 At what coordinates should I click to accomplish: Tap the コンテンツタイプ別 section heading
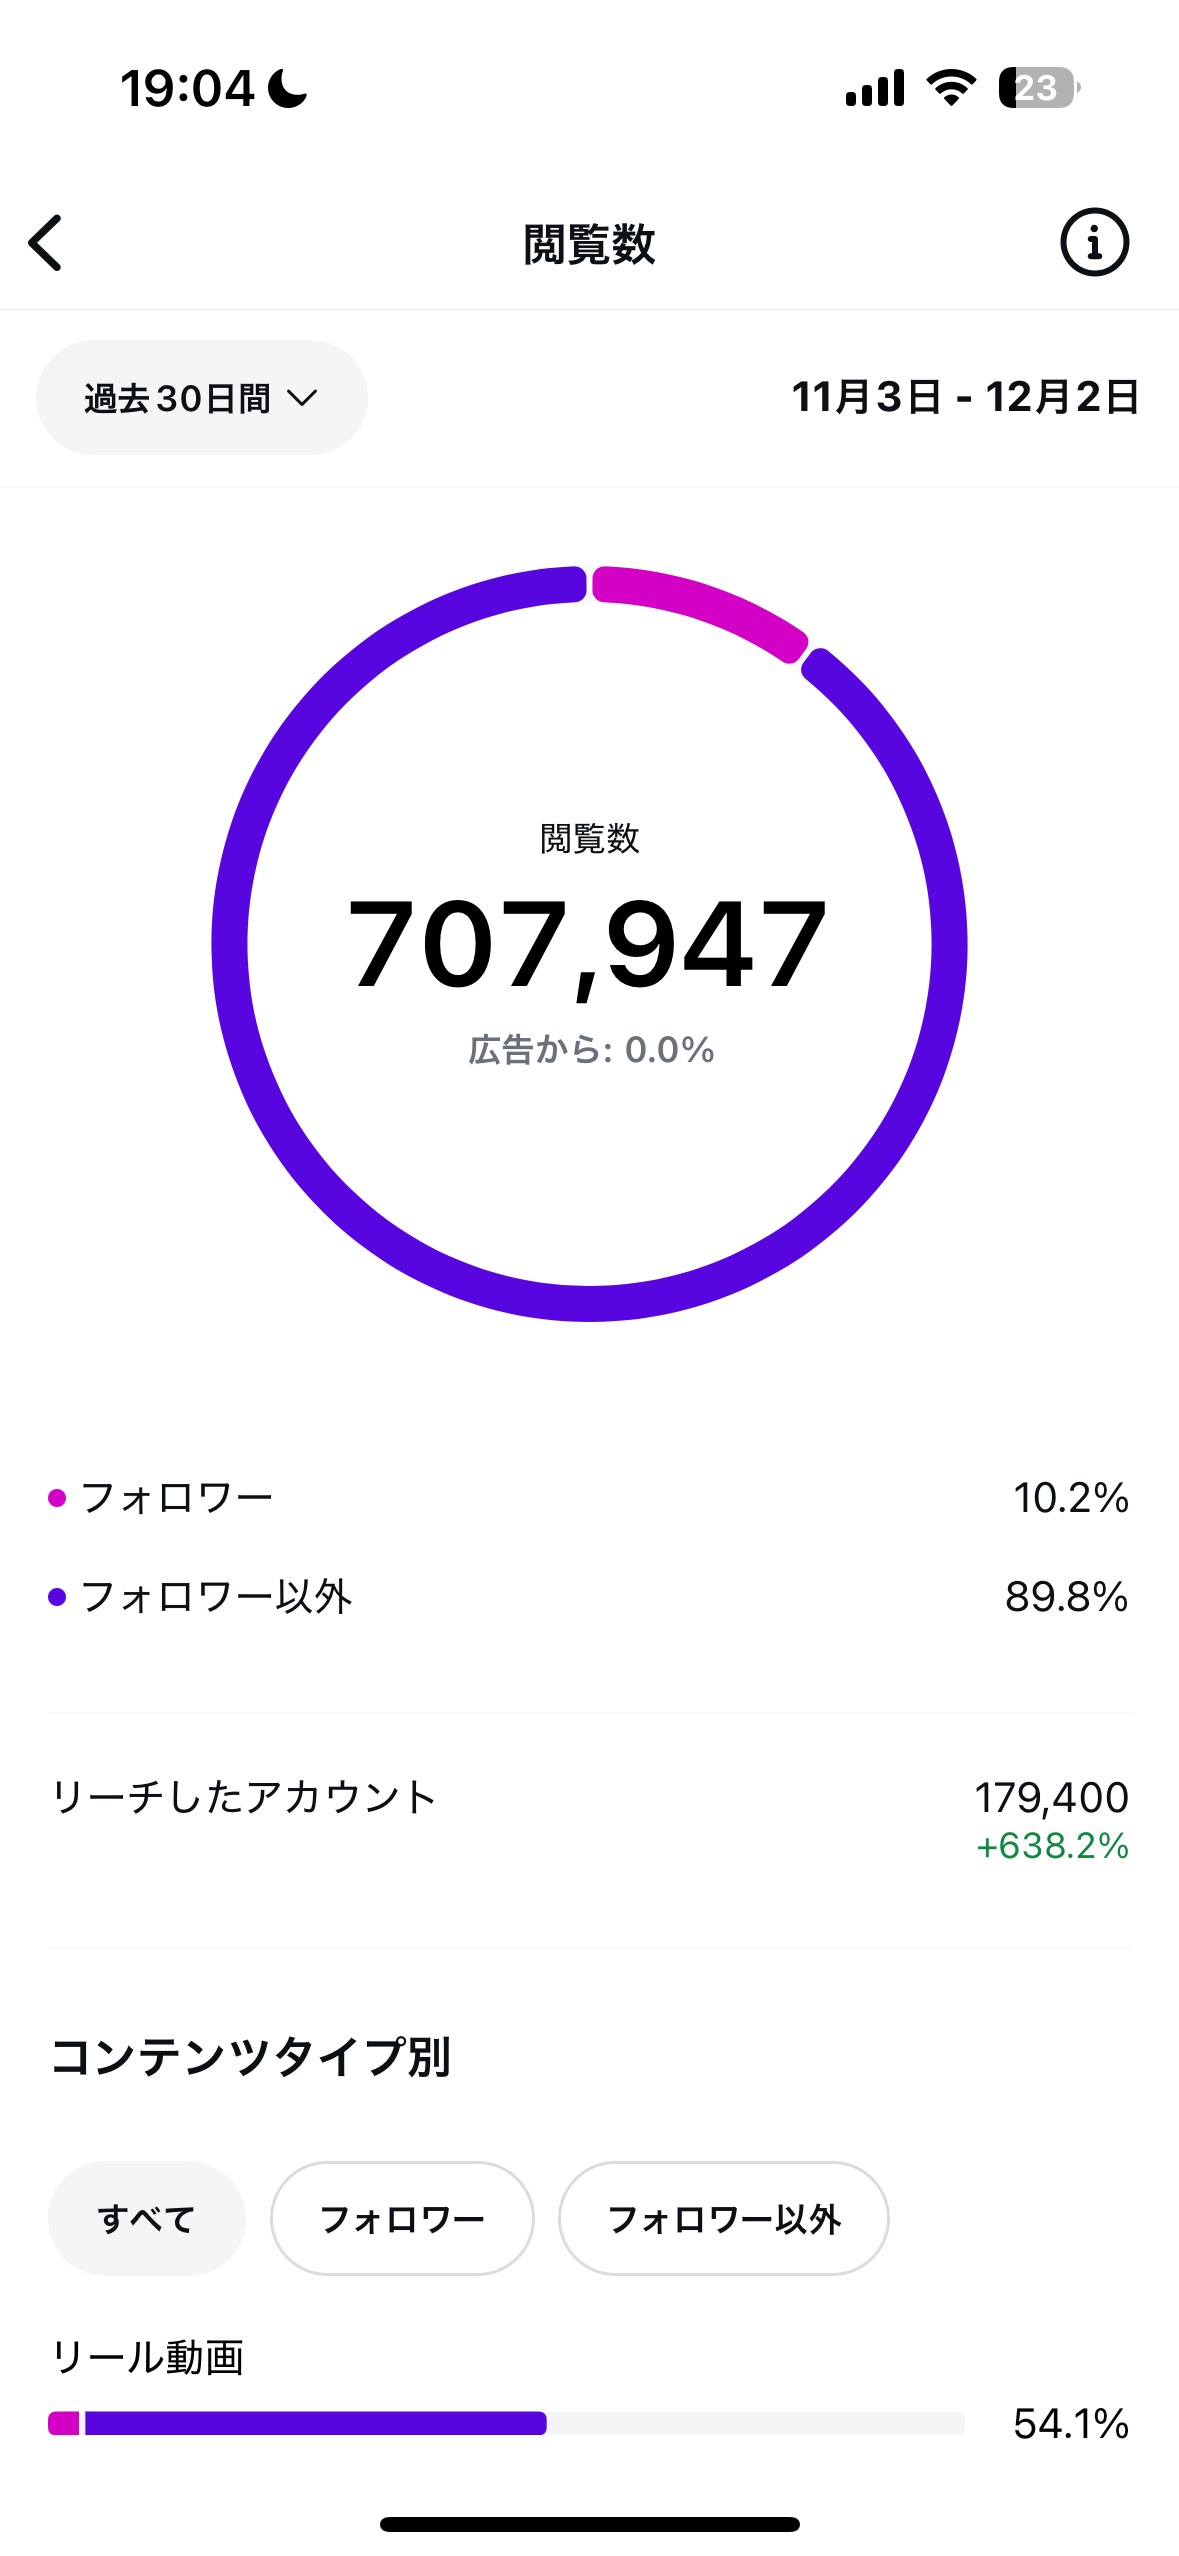click(251, 2058)
